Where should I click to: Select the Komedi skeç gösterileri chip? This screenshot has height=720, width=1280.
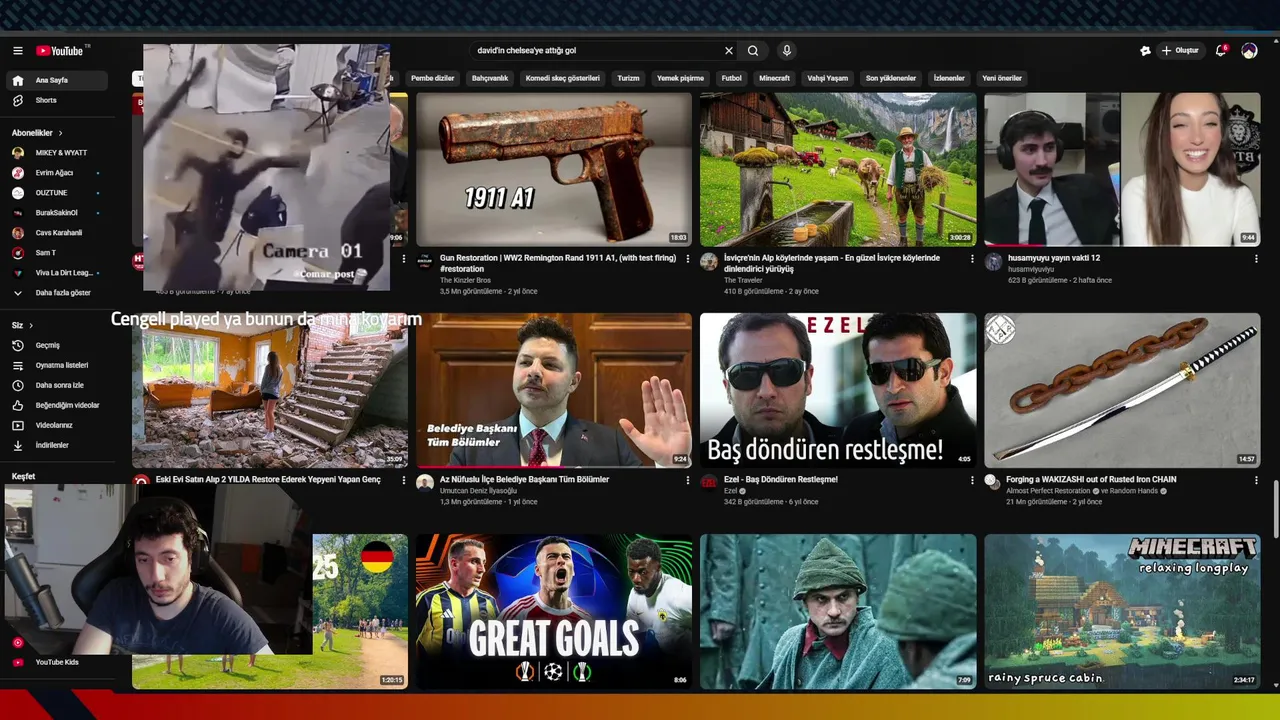pyautogui.click(x=563, y=78)
